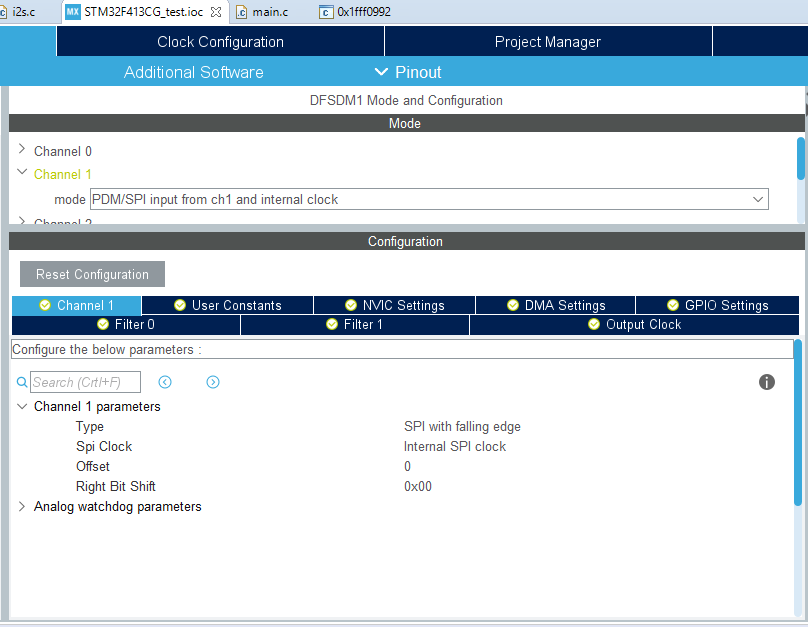Click green check icon on Filter 0 tab
The height and width of the screenshot is (627, 808).
(x=103, y=324)
